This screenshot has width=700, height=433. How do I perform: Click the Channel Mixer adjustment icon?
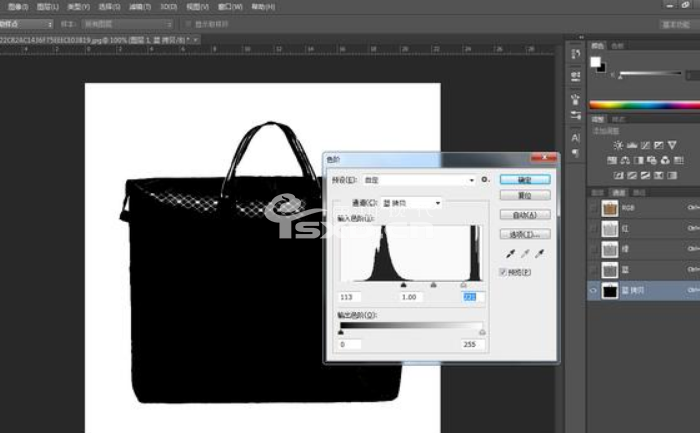tap(665, 160)
